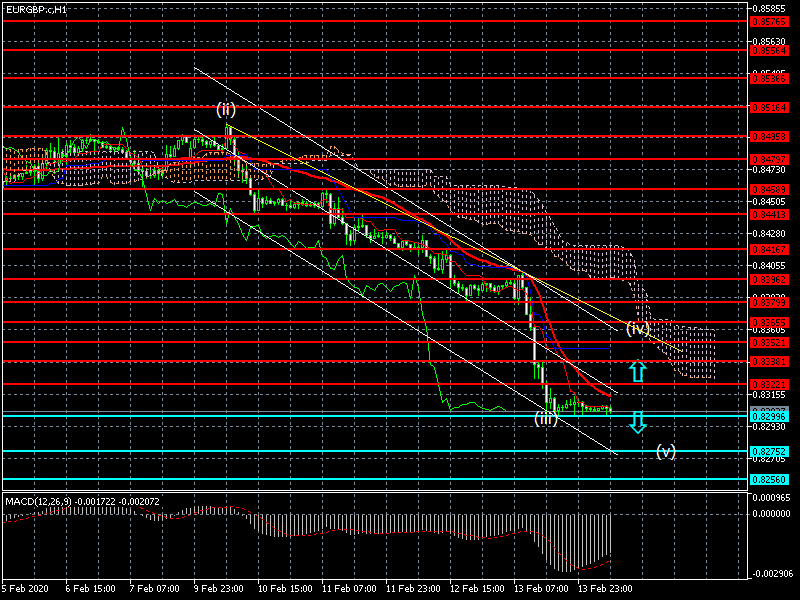Click the 7 Feb 07:00 time label
The height and width of the screenshot is (600, 800).
tap(155, 589)
